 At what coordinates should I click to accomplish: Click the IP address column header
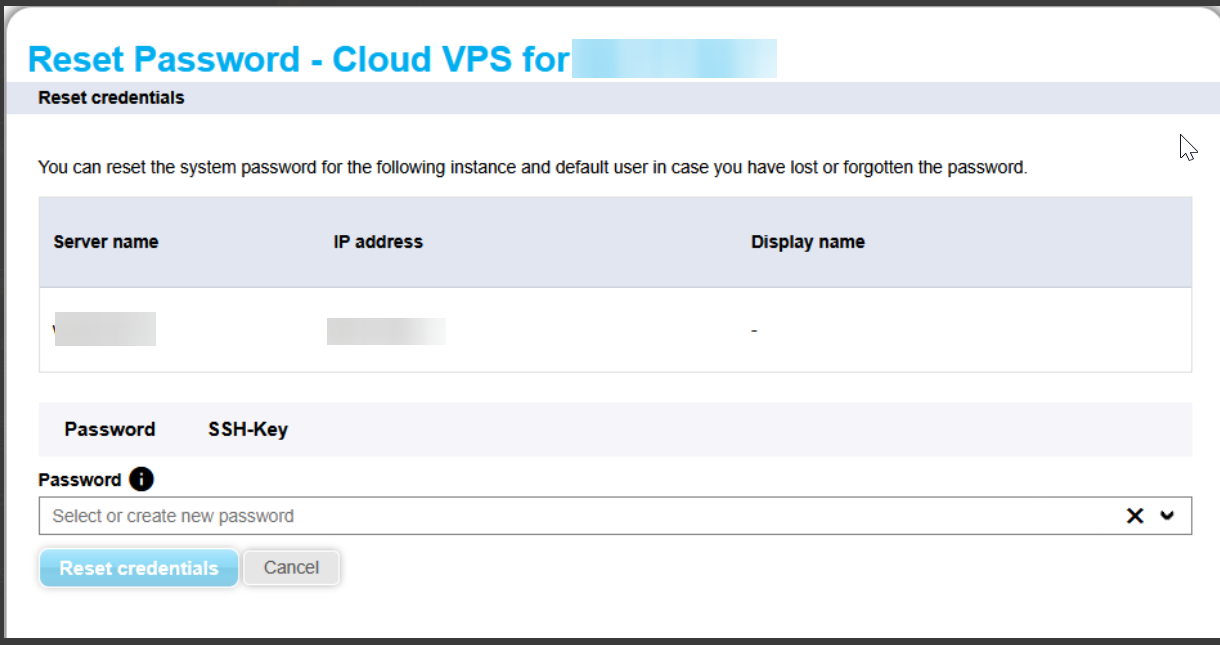coord(378,242)
